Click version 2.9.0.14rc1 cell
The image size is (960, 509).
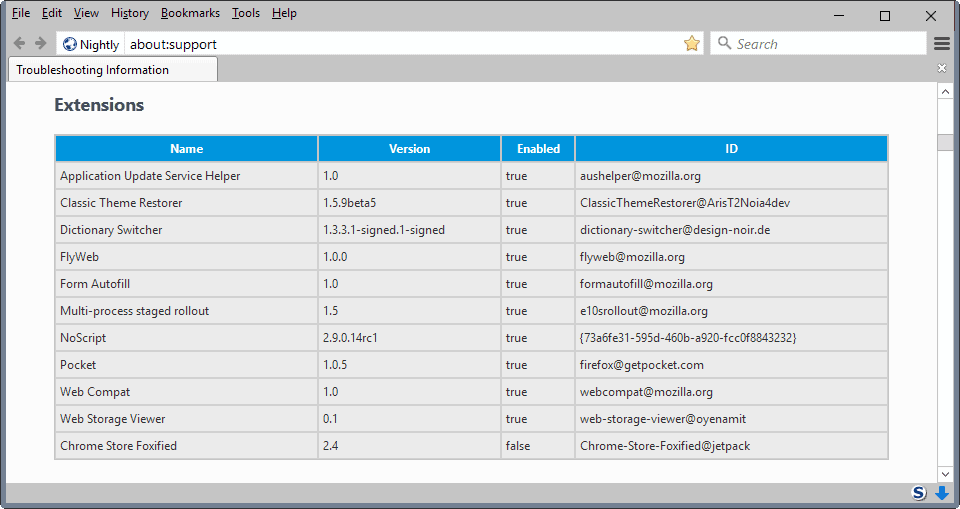coord(410,337)
